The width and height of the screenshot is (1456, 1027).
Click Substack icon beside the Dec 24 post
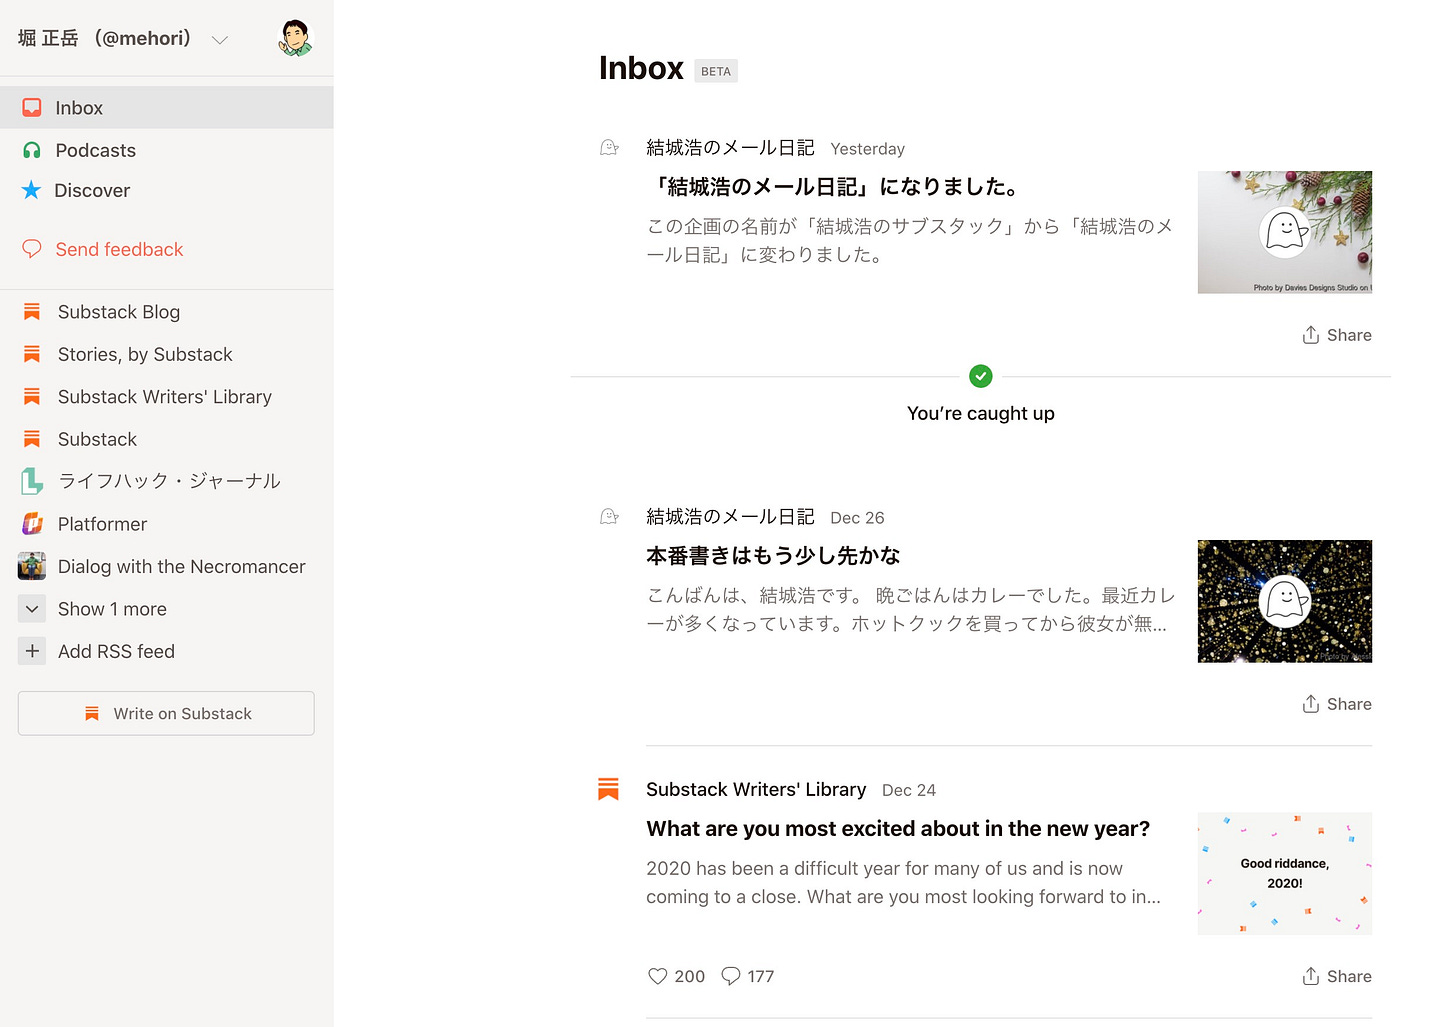click(608, 789)
